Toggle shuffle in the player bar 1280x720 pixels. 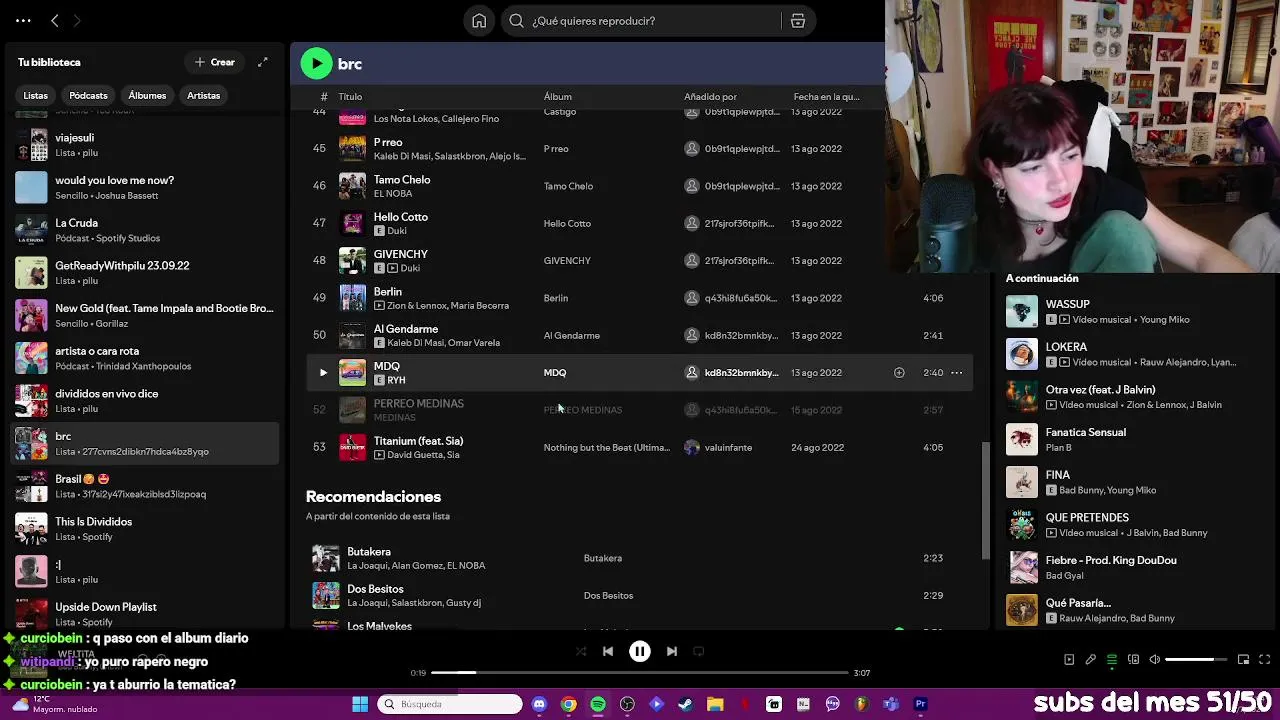click(x=581, y=651)
